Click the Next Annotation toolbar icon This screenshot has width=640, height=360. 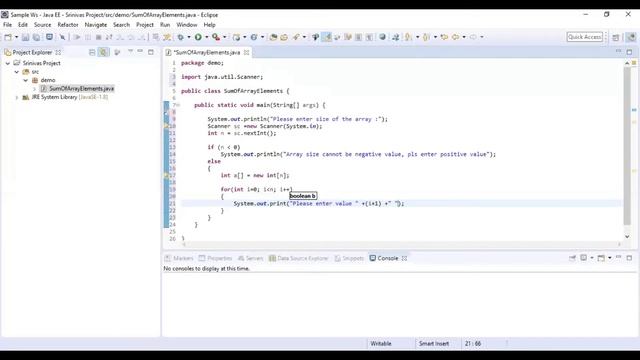click(408, 37)
